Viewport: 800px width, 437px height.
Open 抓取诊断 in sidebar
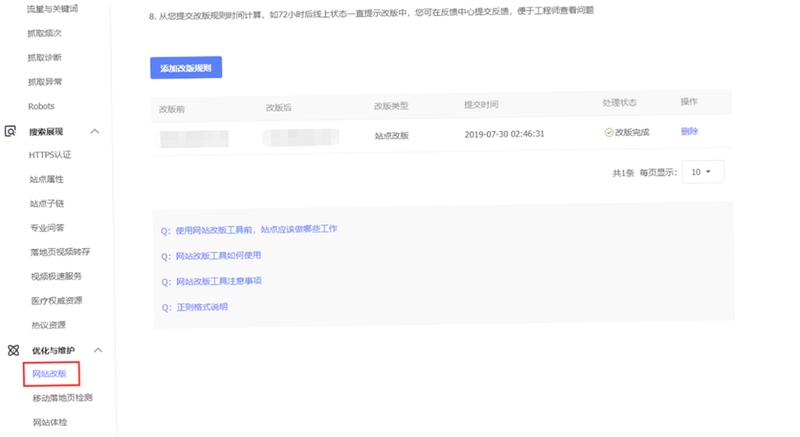pyautogui.click(x=44, y=58)
